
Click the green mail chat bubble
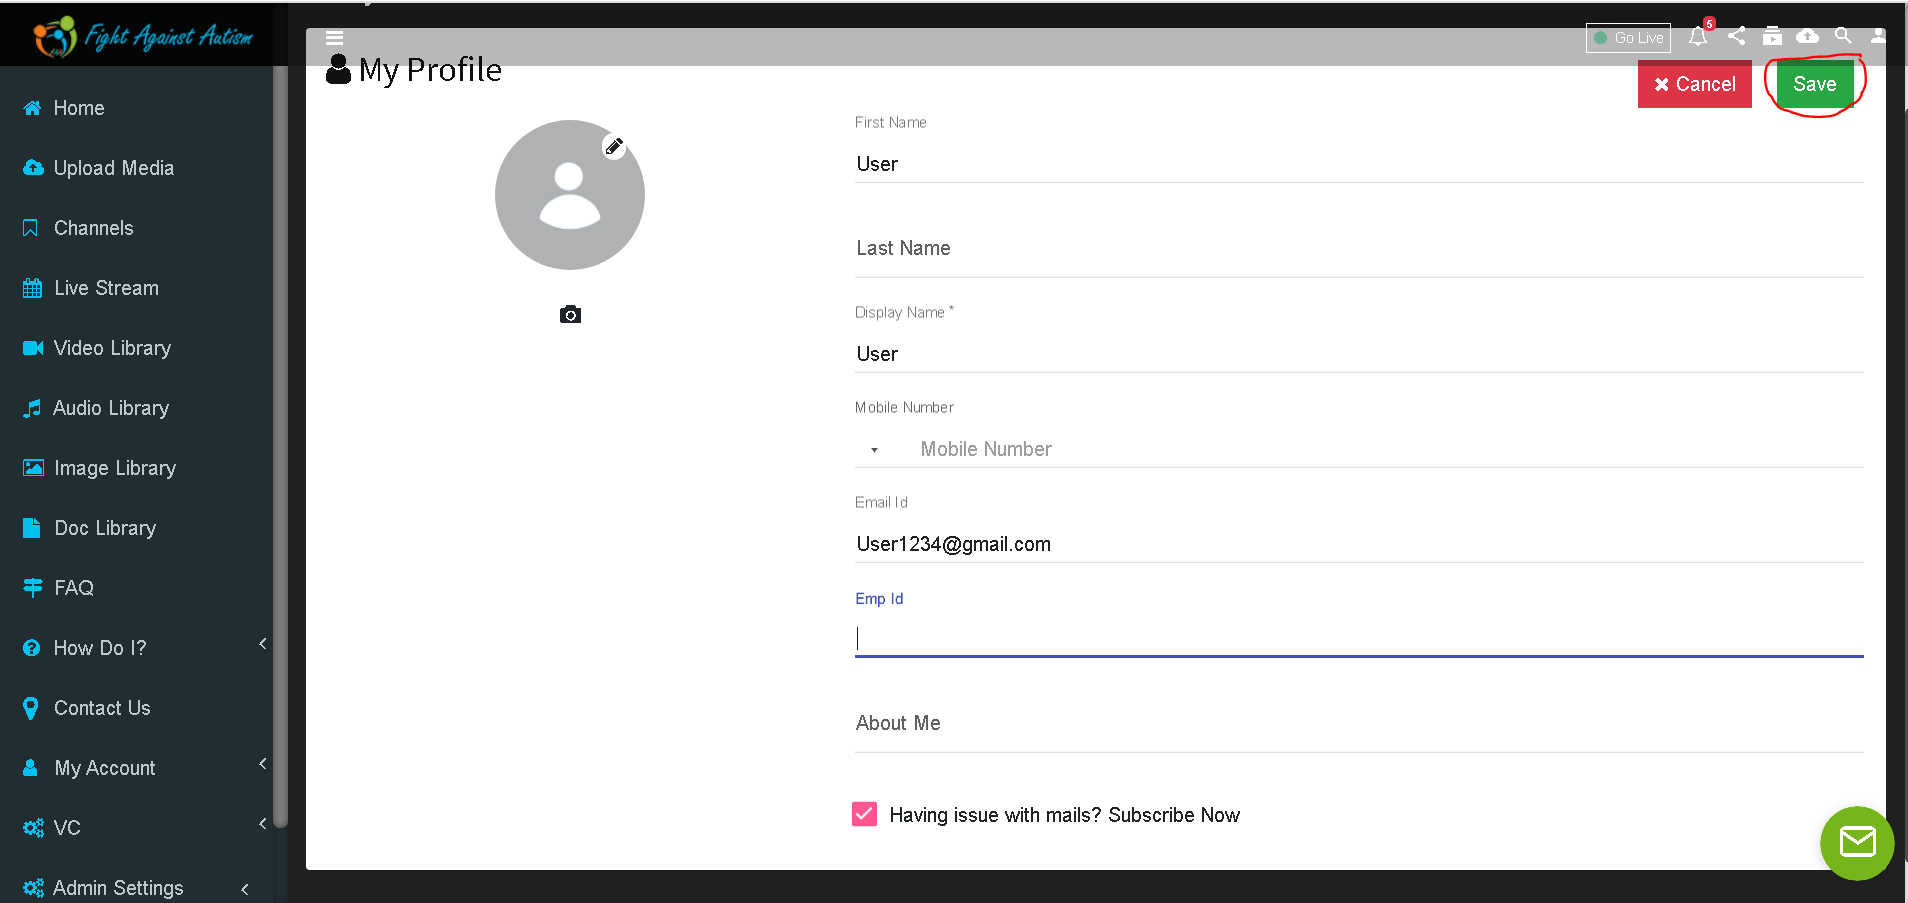click(1857, 843)
